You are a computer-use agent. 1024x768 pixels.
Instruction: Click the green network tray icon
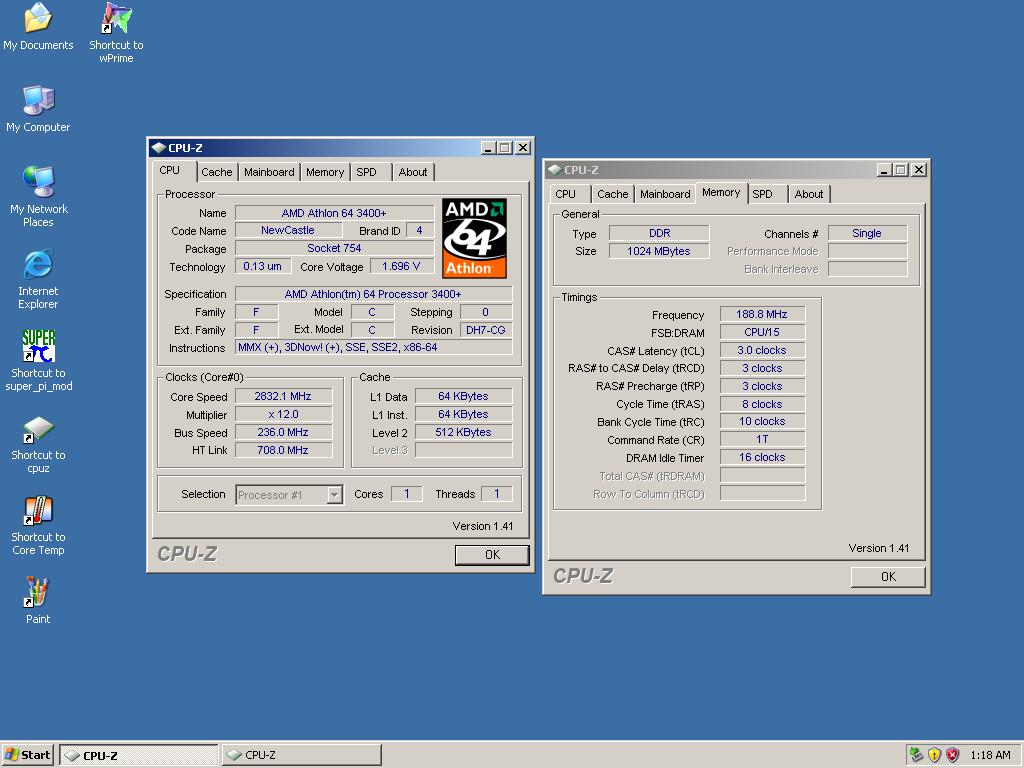pyautogui.click(x=916, y=755)
